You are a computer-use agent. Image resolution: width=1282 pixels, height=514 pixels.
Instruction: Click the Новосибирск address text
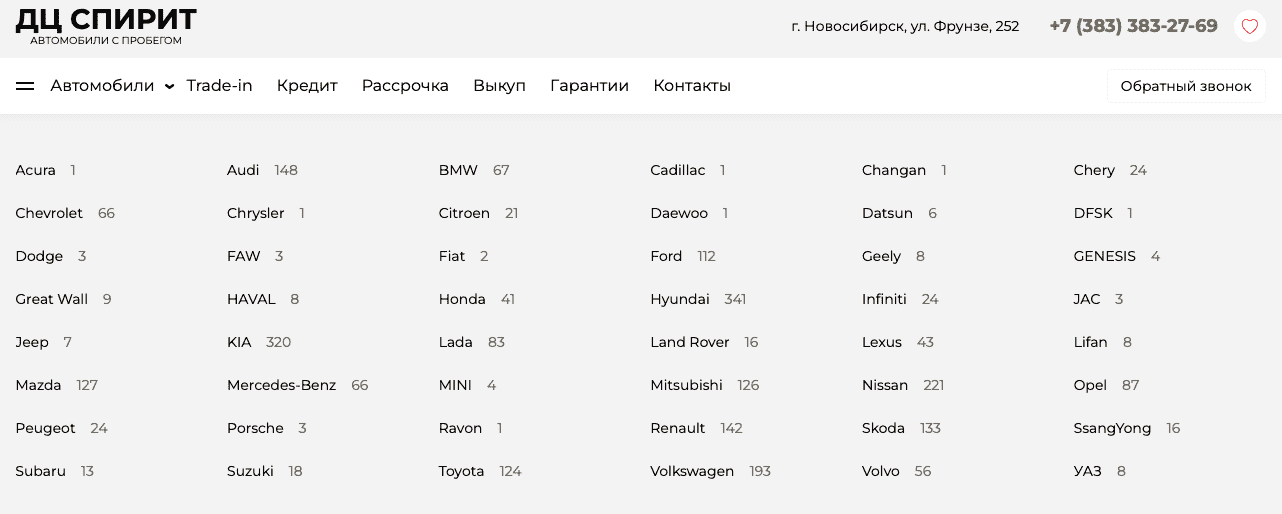[x=905, y=26]
